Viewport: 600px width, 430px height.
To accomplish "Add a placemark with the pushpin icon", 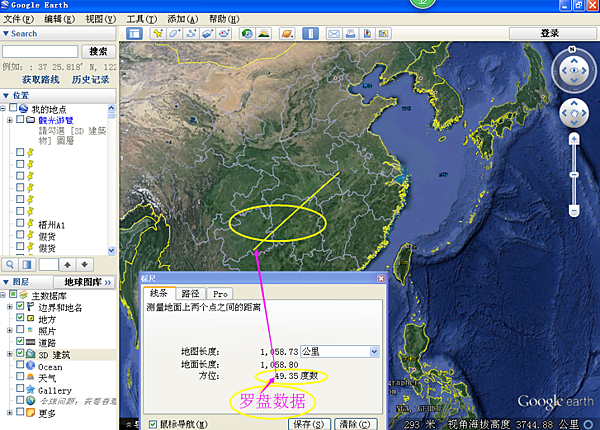I will (158, 34).
